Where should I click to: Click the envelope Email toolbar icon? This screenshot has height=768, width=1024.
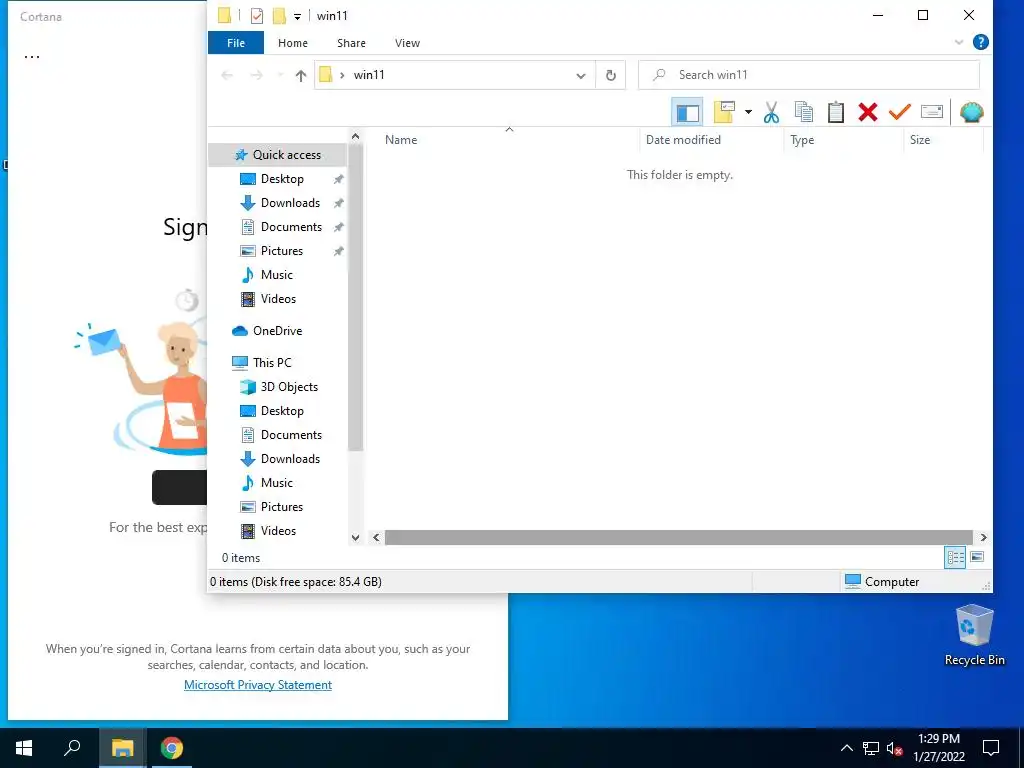[932, 112]
